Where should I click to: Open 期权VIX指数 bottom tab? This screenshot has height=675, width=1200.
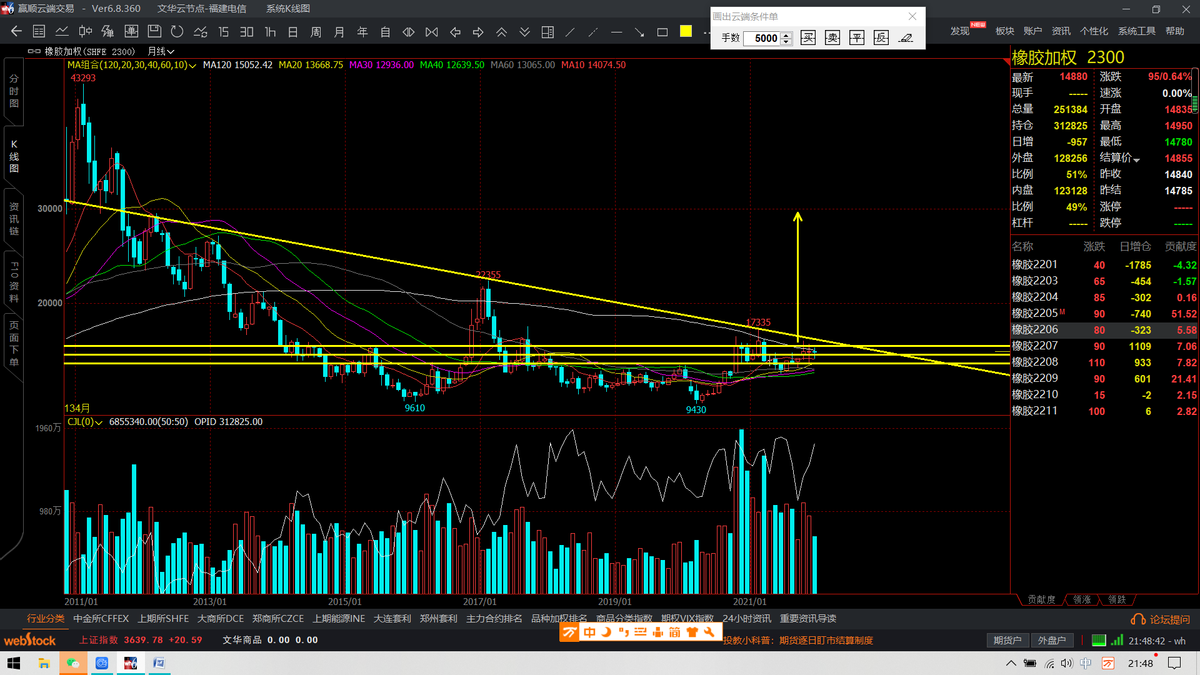(x=687, y=619)
